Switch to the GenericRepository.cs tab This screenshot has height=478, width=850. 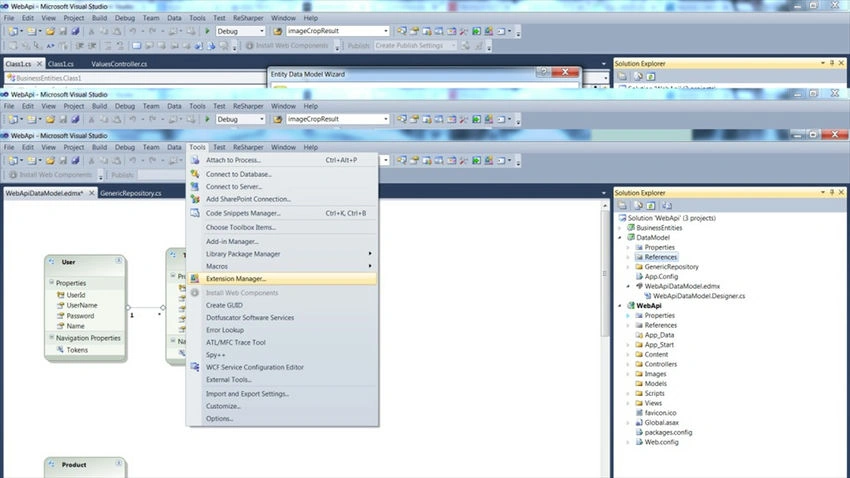tap(131, 193)
